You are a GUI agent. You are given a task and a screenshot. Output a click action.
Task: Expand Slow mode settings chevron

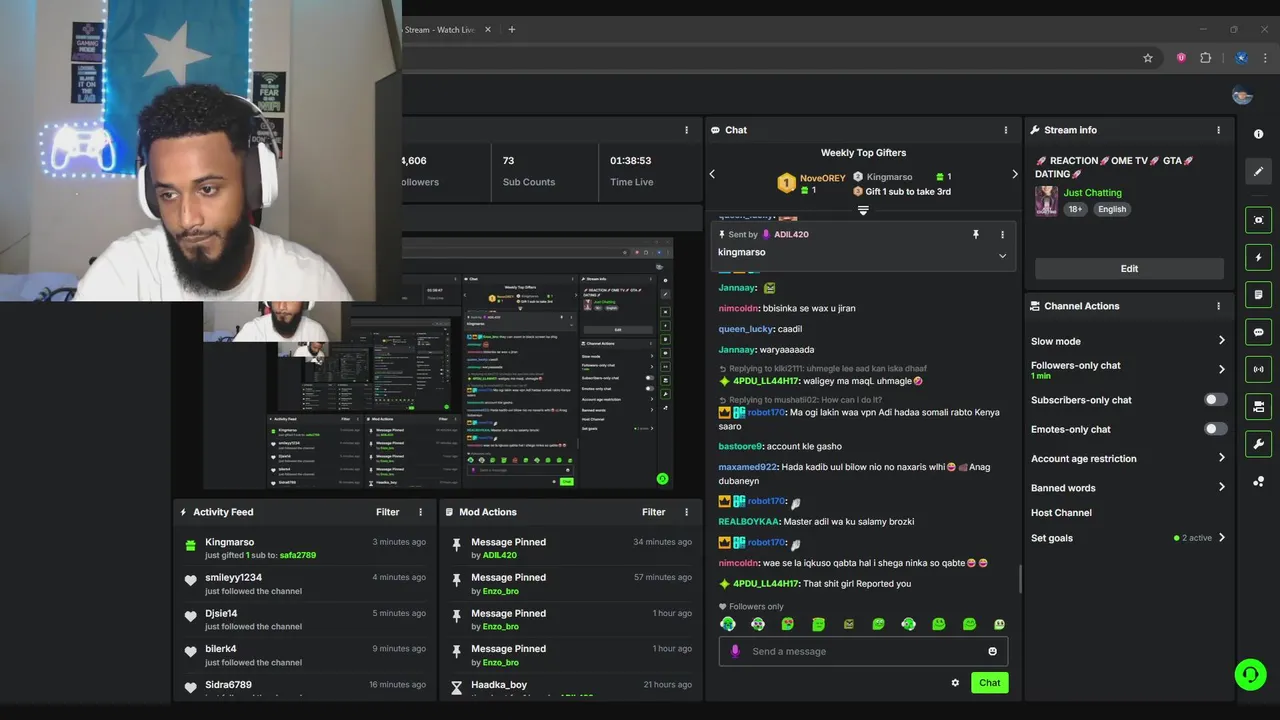[x=1221, y=341]
